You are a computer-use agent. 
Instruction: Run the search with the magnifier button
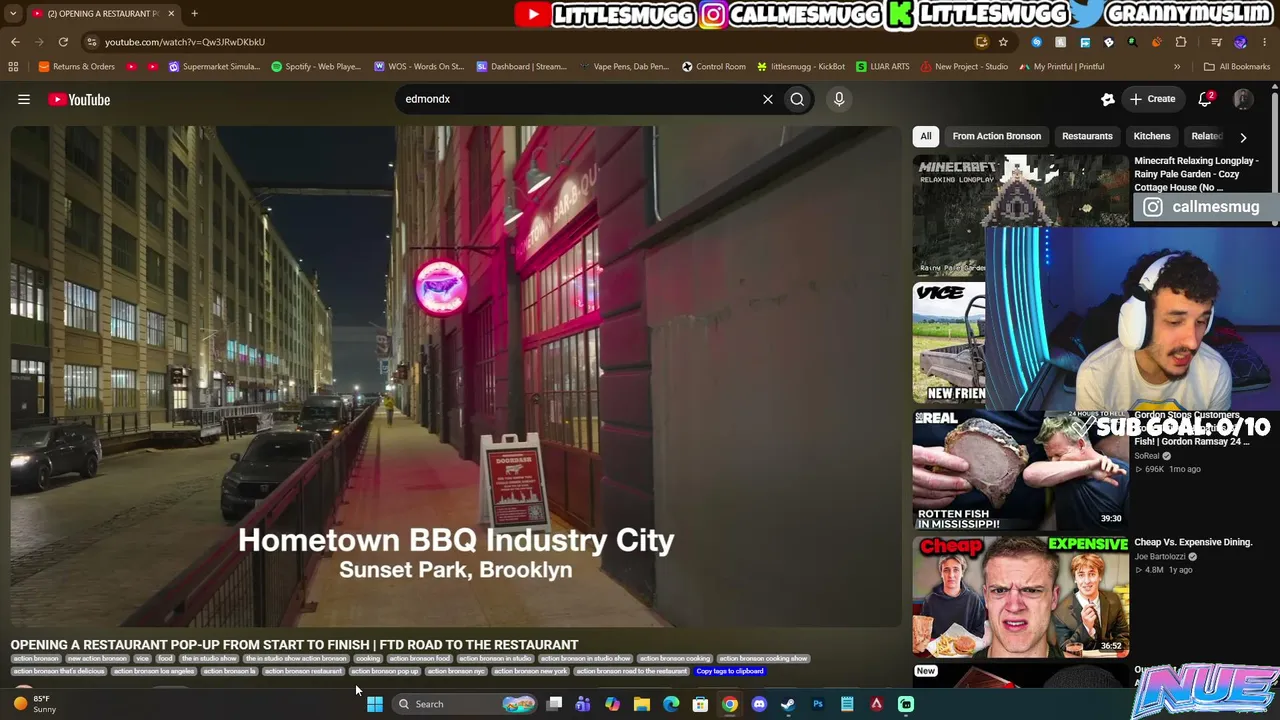797,99
